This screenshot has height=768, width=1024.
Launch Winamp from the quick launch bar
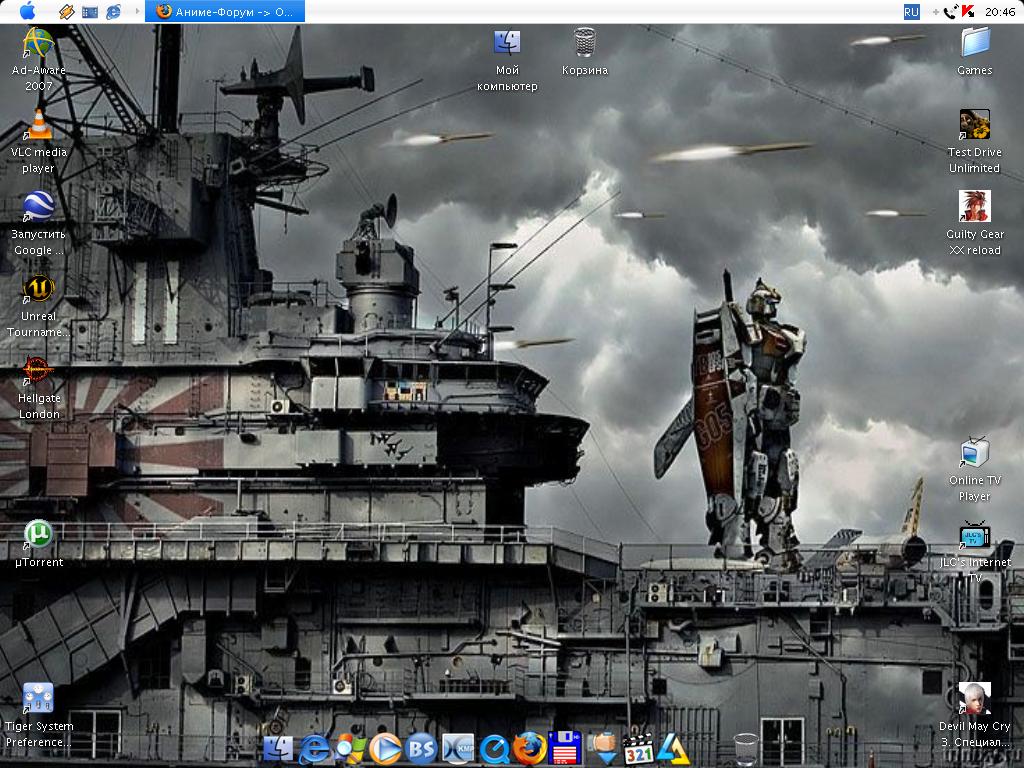click(x=67, y=12)
